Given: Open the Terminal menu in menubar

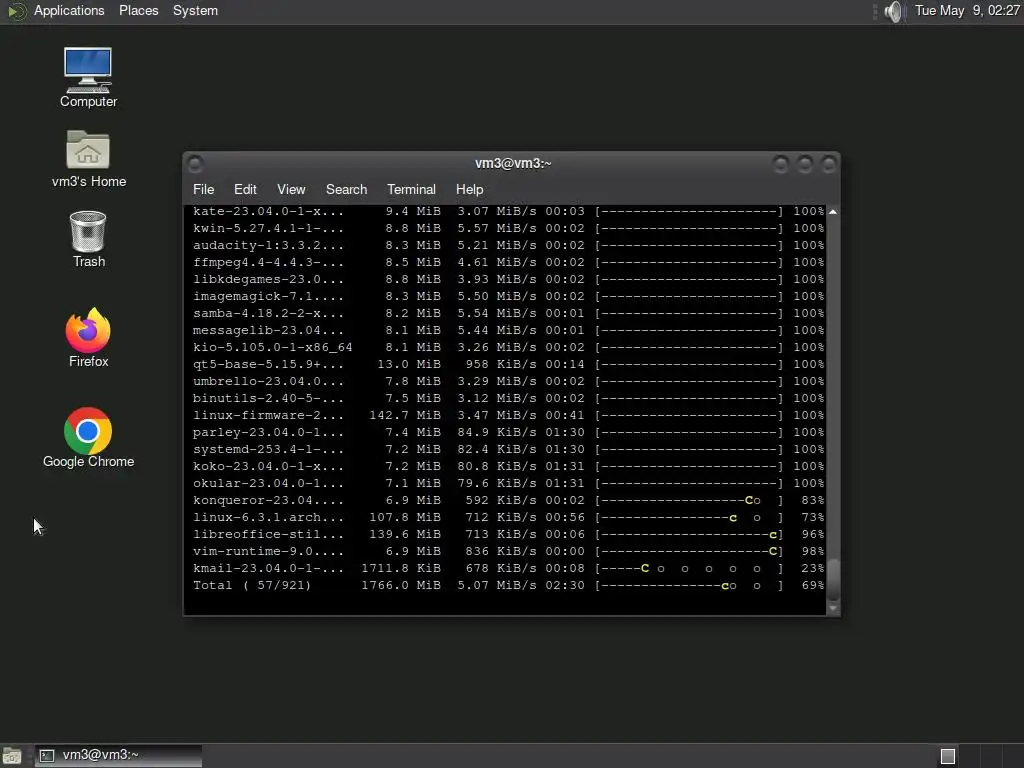Looking at the screenshot, I should pos(411,189).
